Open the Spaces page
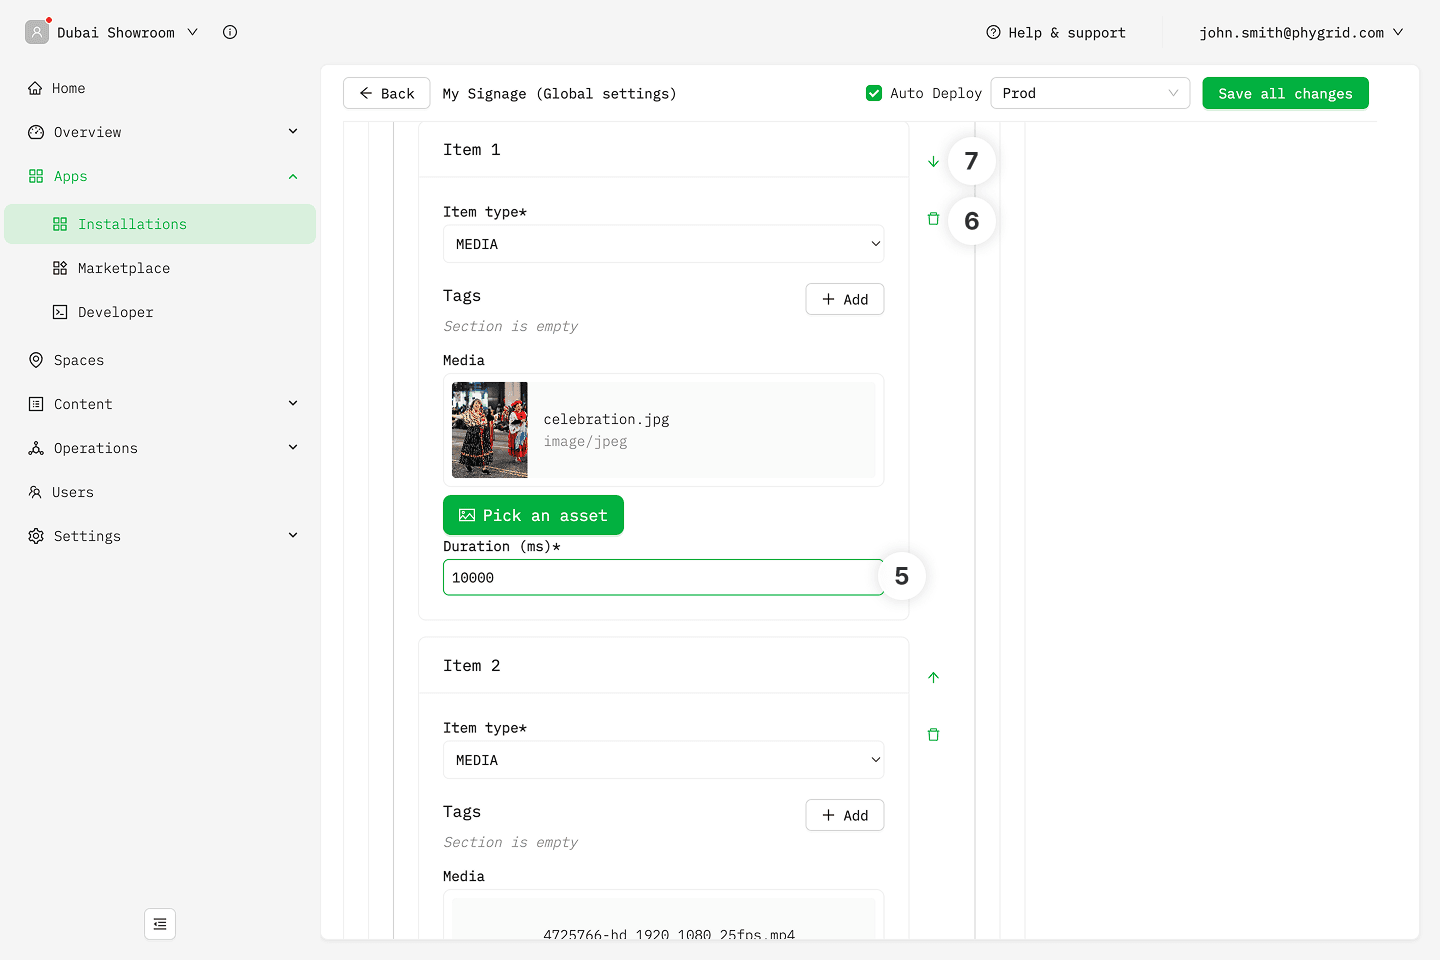Image resolution: width=1440 pixels, height=960 pixels. click(78, 360)
